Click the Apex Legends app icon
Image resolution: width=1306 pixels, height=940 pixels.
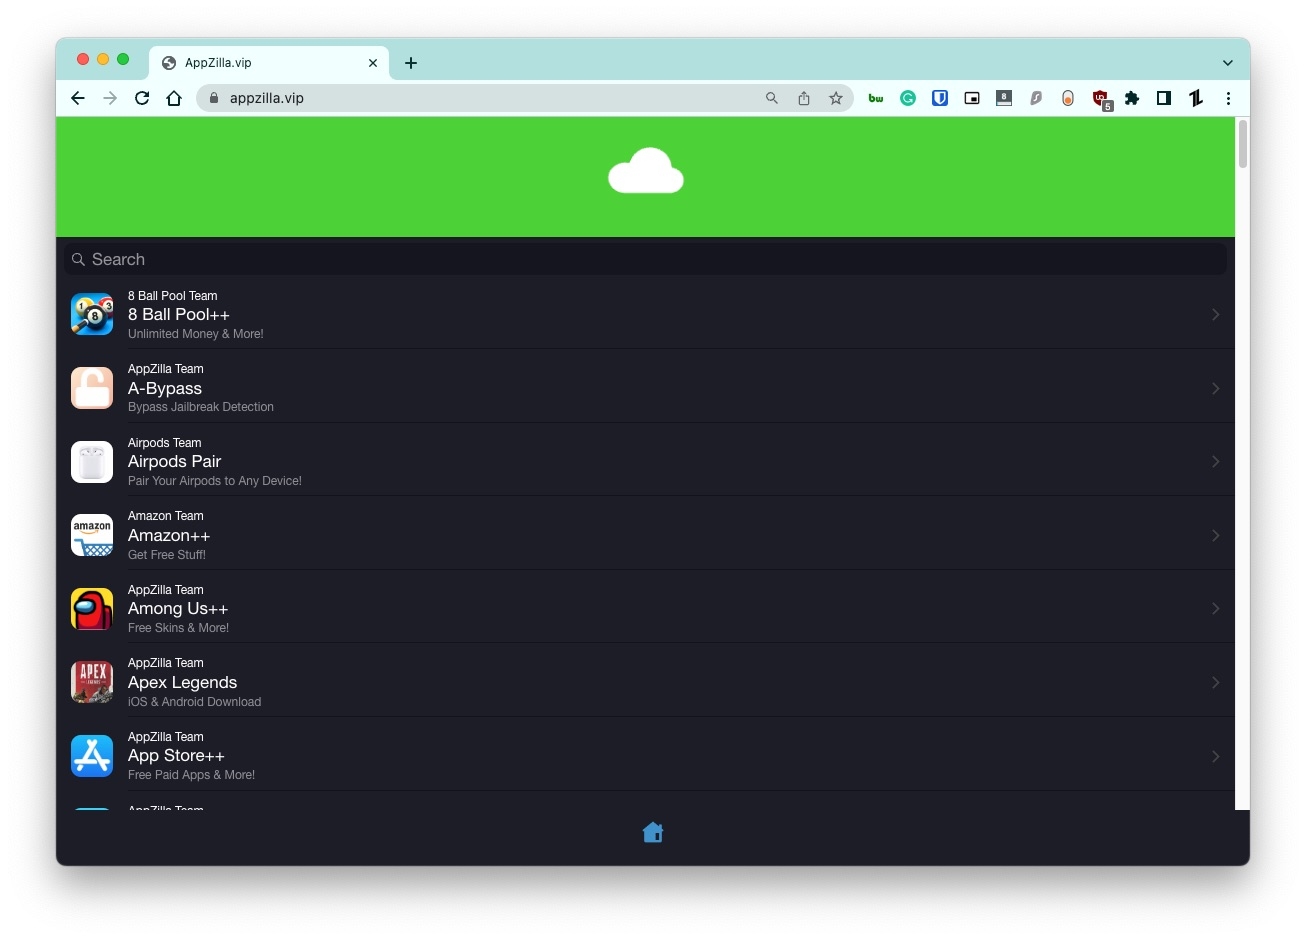point(92,682)
